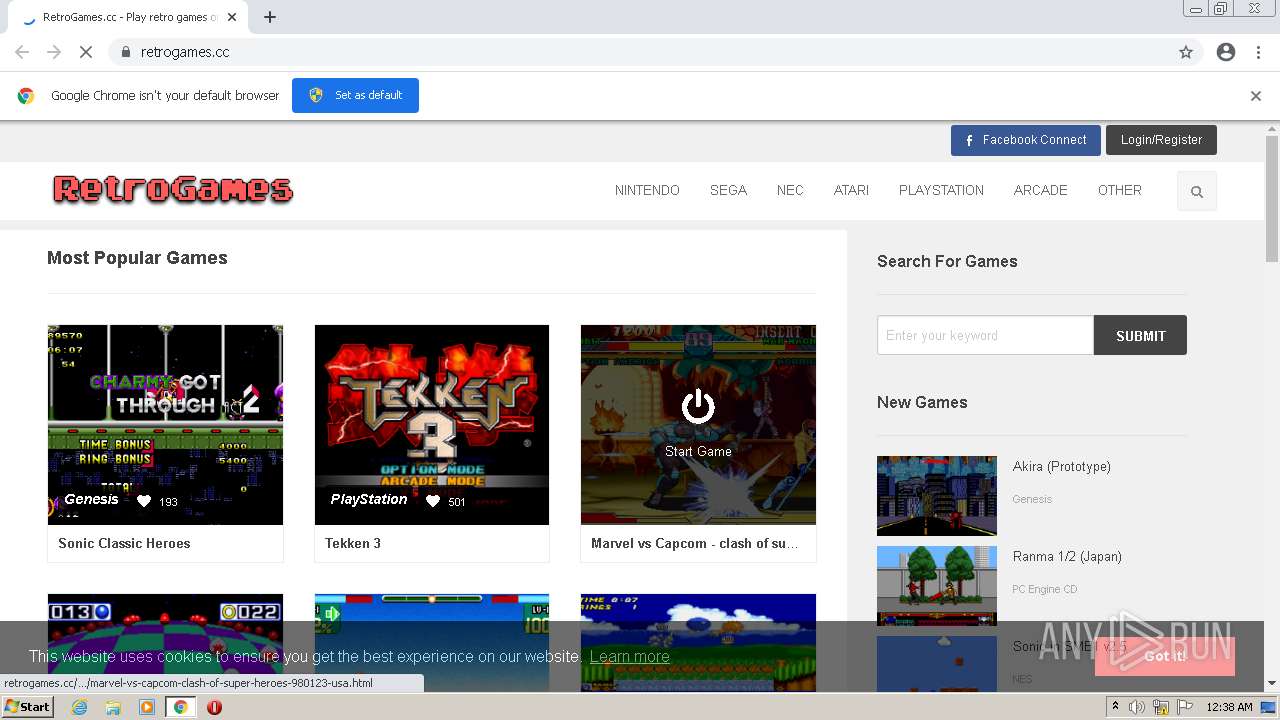
Task: Switch to Chrome taskbar icon
Action: tap(180, 707)
